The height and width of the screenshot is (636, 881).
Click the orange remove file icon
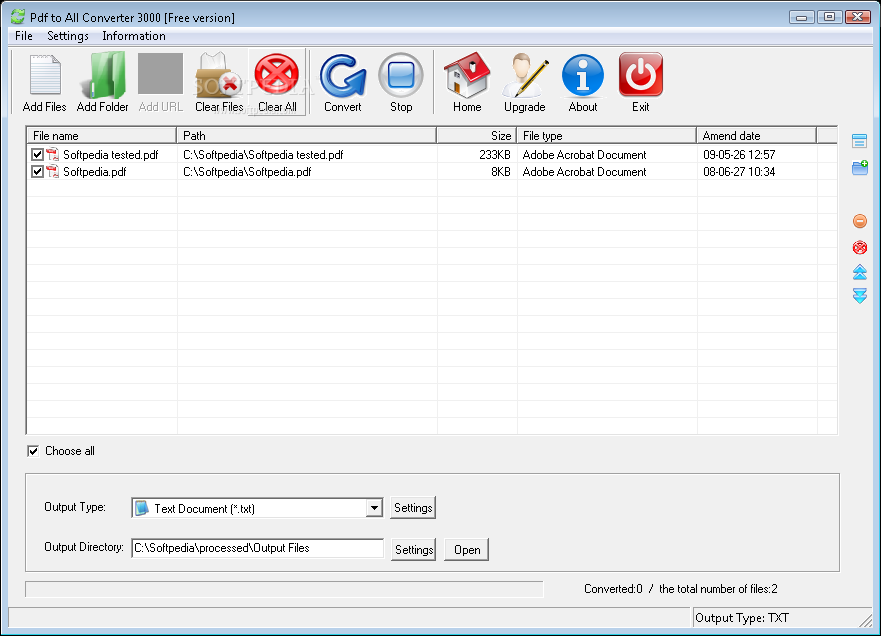(x=860, y=221)
